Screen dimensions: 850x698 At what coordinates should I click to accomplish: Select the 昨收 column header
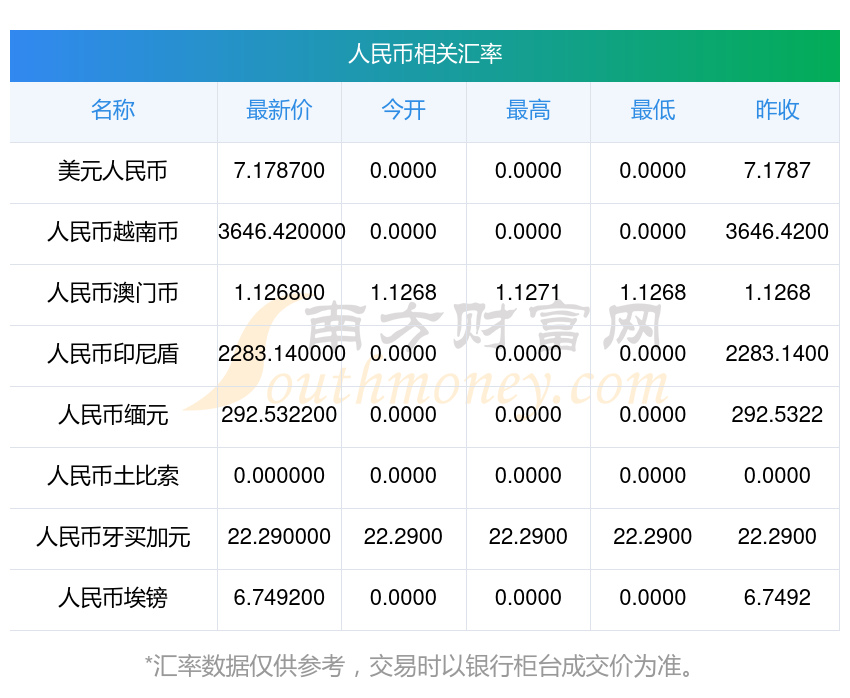coord(777,110)
